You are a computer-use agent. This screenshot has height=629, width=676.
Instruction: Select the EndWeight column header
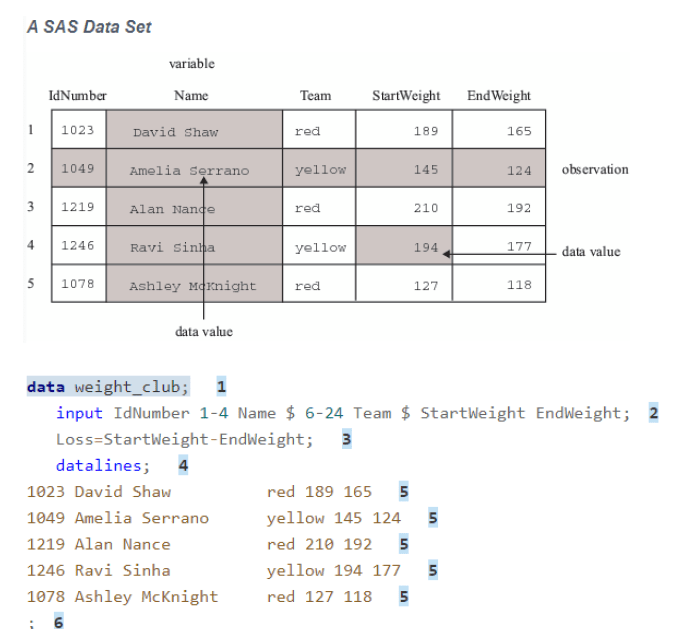pyautogui.click(x=499, y=96)
